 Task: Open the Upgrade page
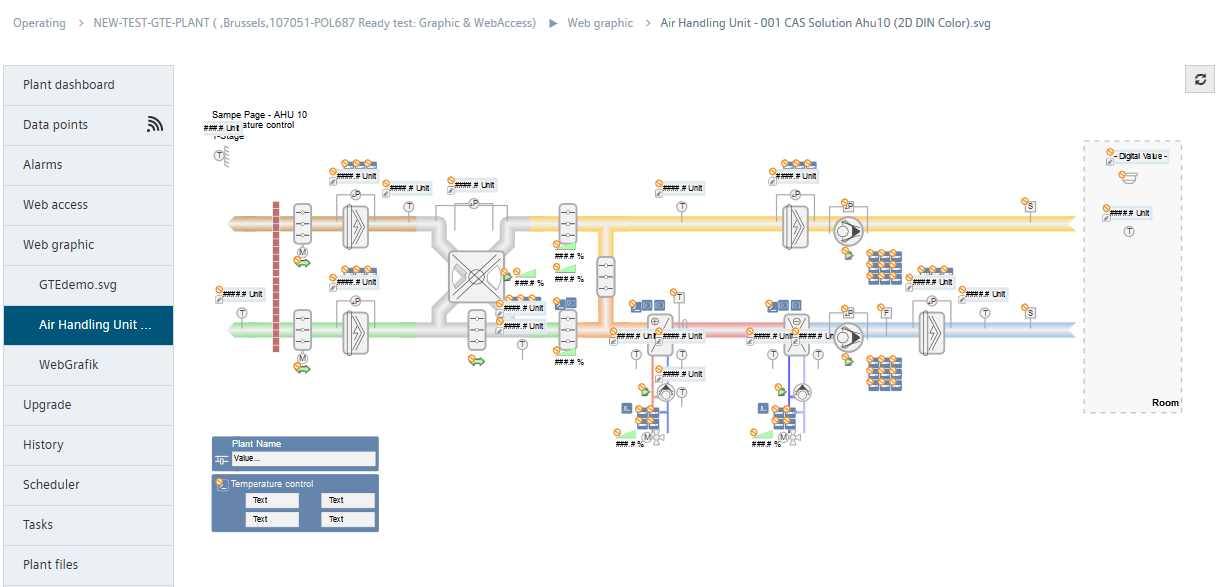[x=88, y=405]
